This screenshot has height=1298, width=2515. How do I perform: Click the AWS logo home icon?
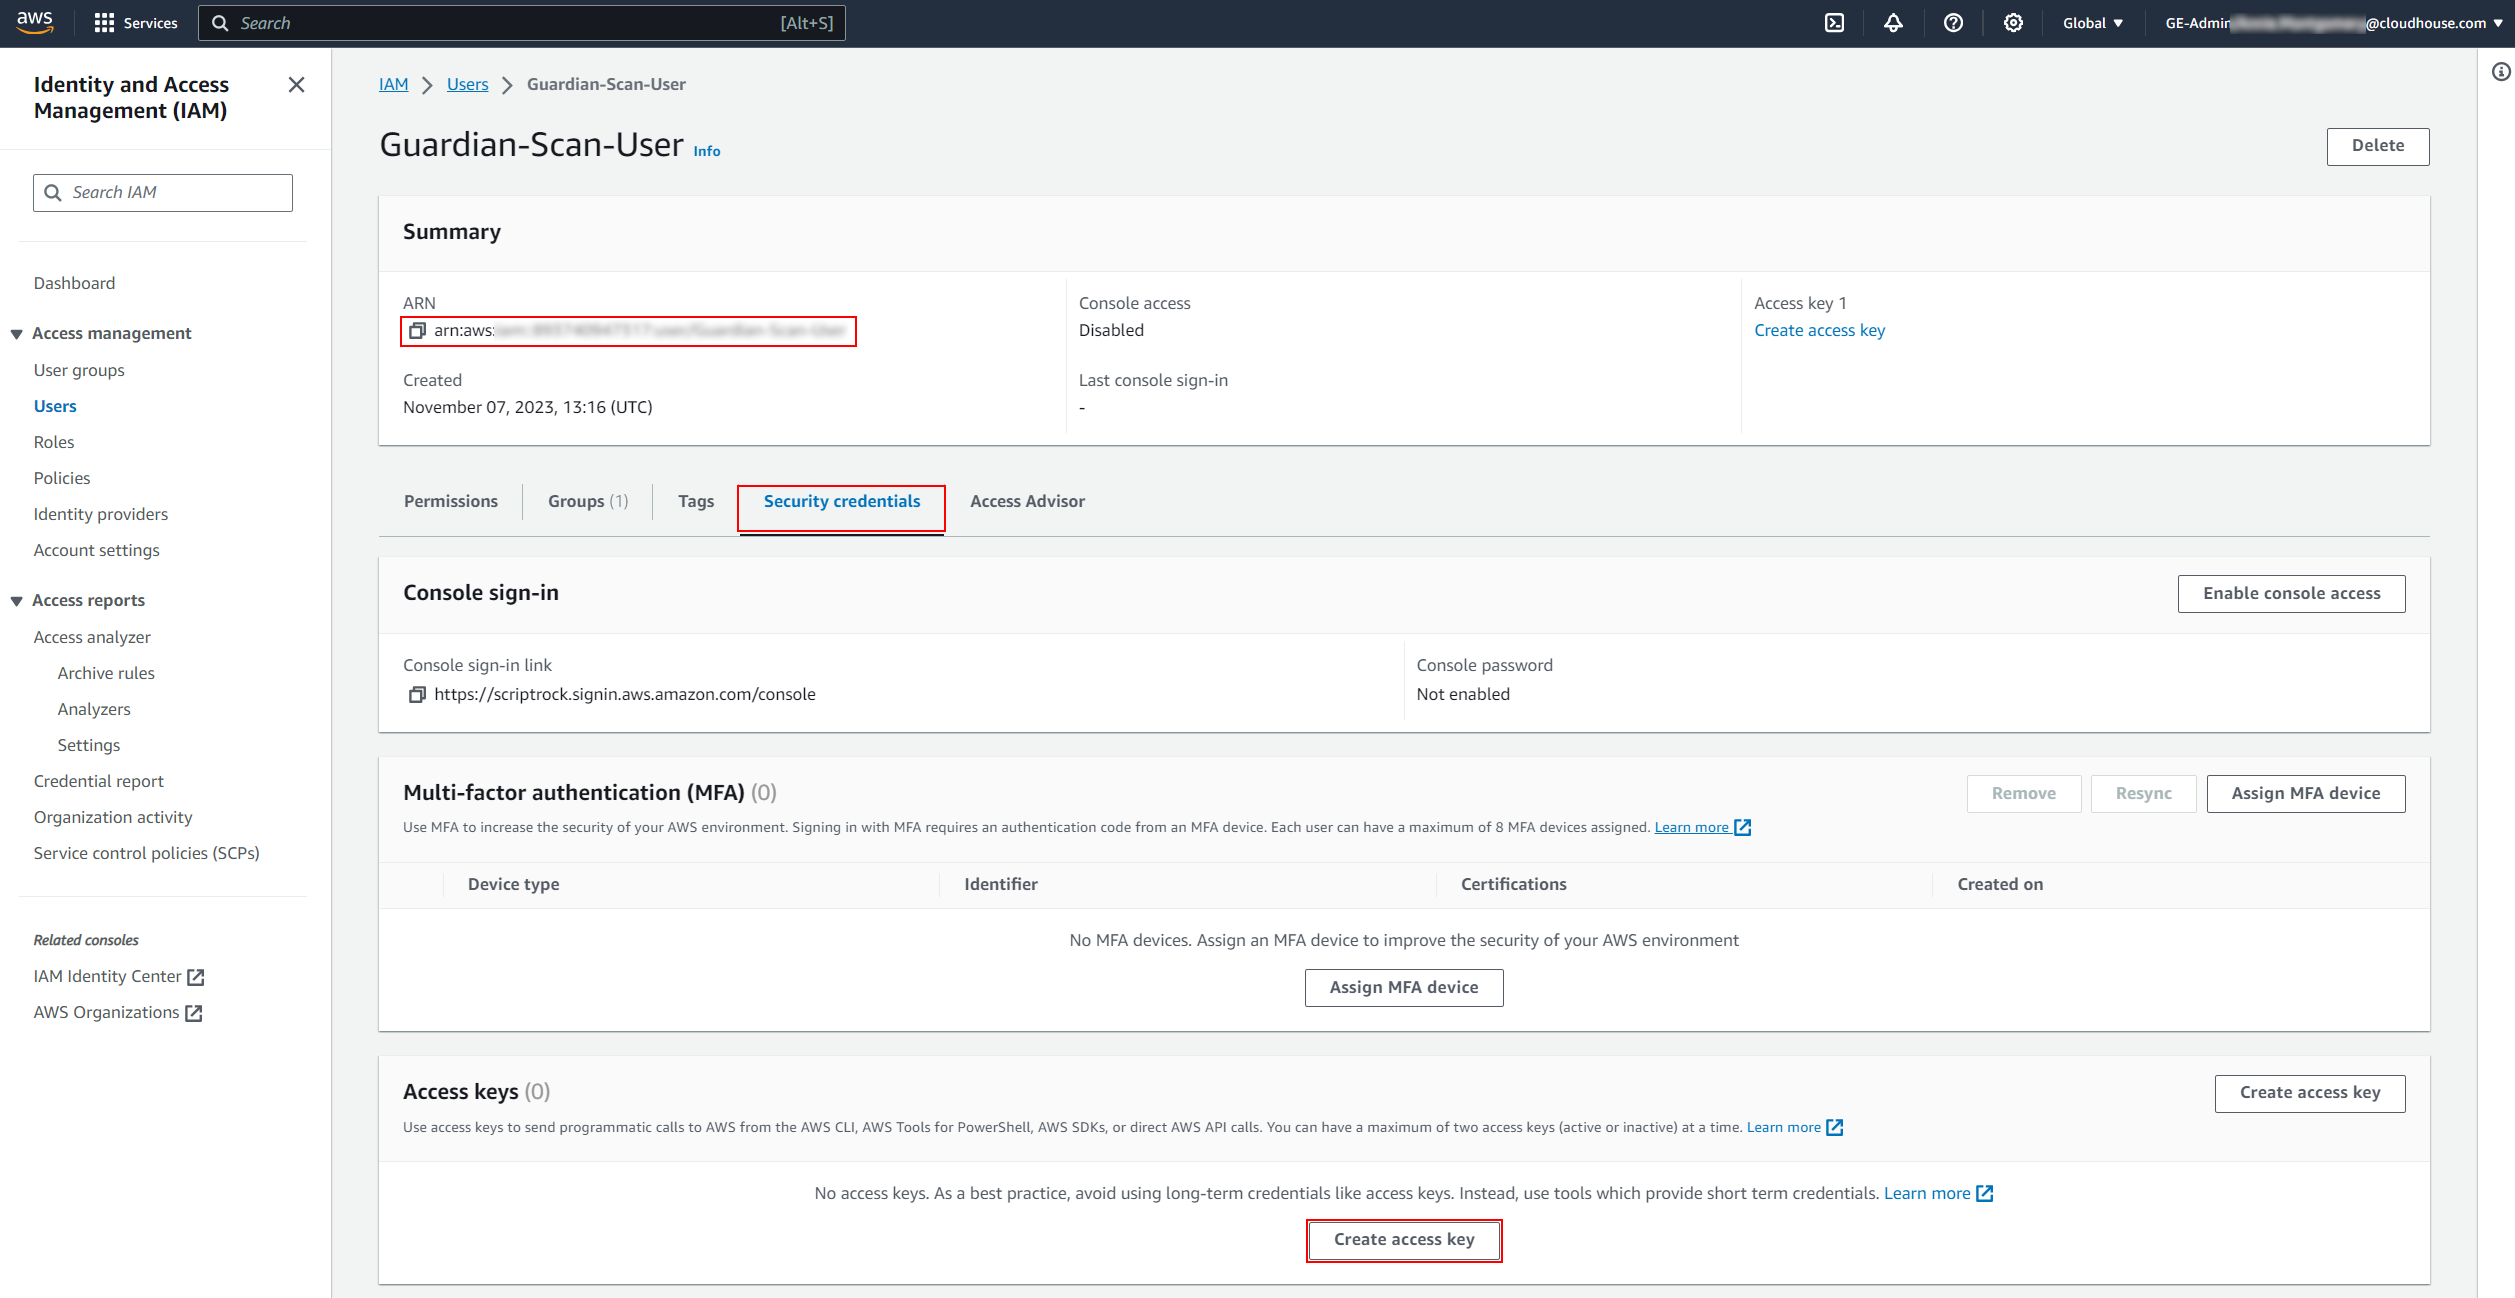(35, 22)
